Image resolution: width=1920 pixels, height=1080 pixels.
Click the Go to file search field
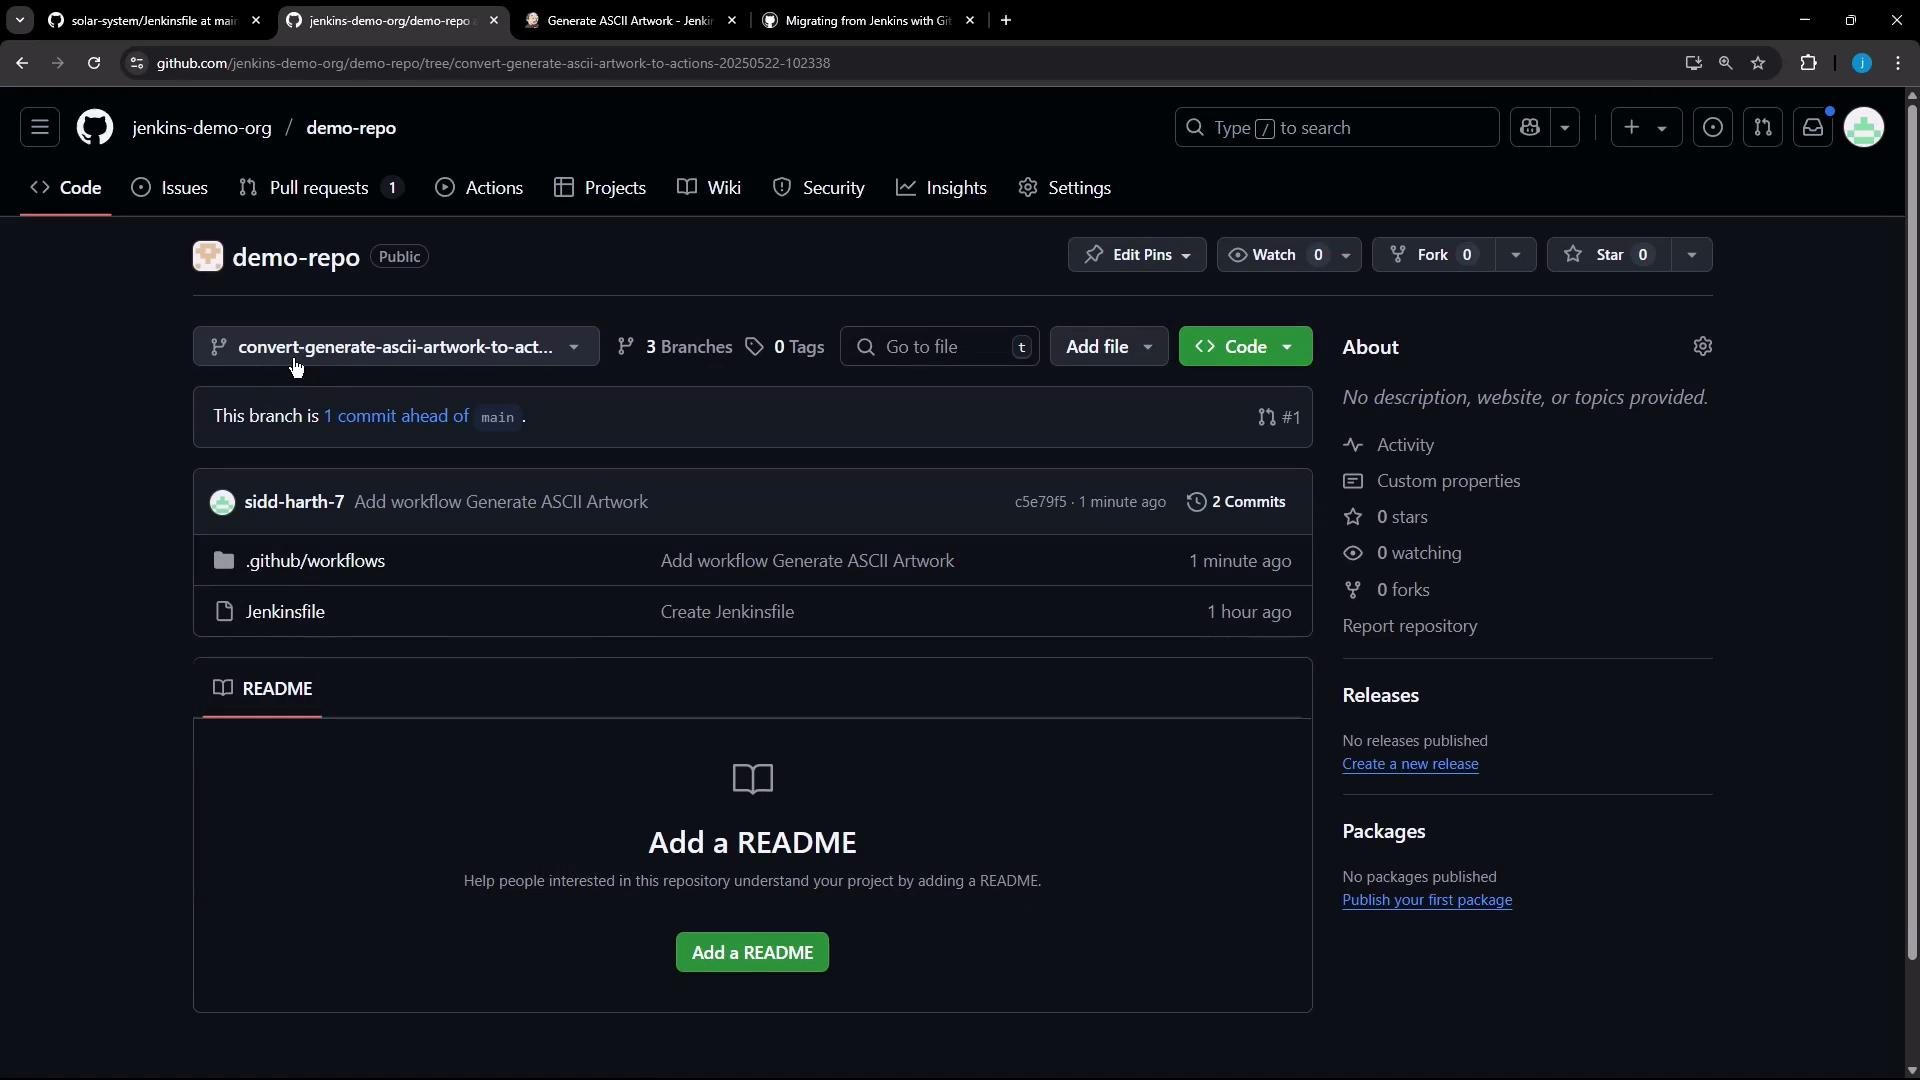pyautogui.click(x=940, y=347)
